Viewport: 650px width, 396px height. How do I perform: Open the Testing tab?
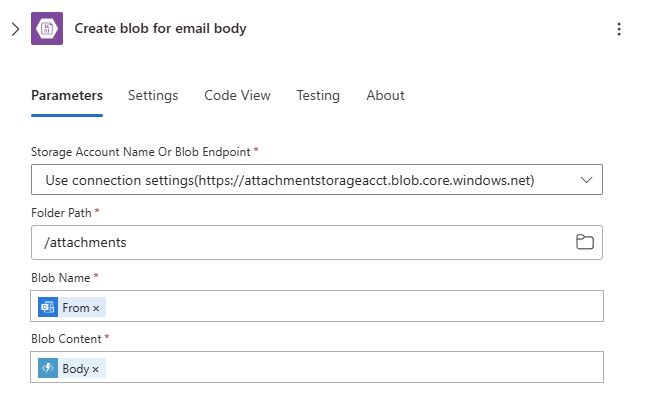click(318, 95)
